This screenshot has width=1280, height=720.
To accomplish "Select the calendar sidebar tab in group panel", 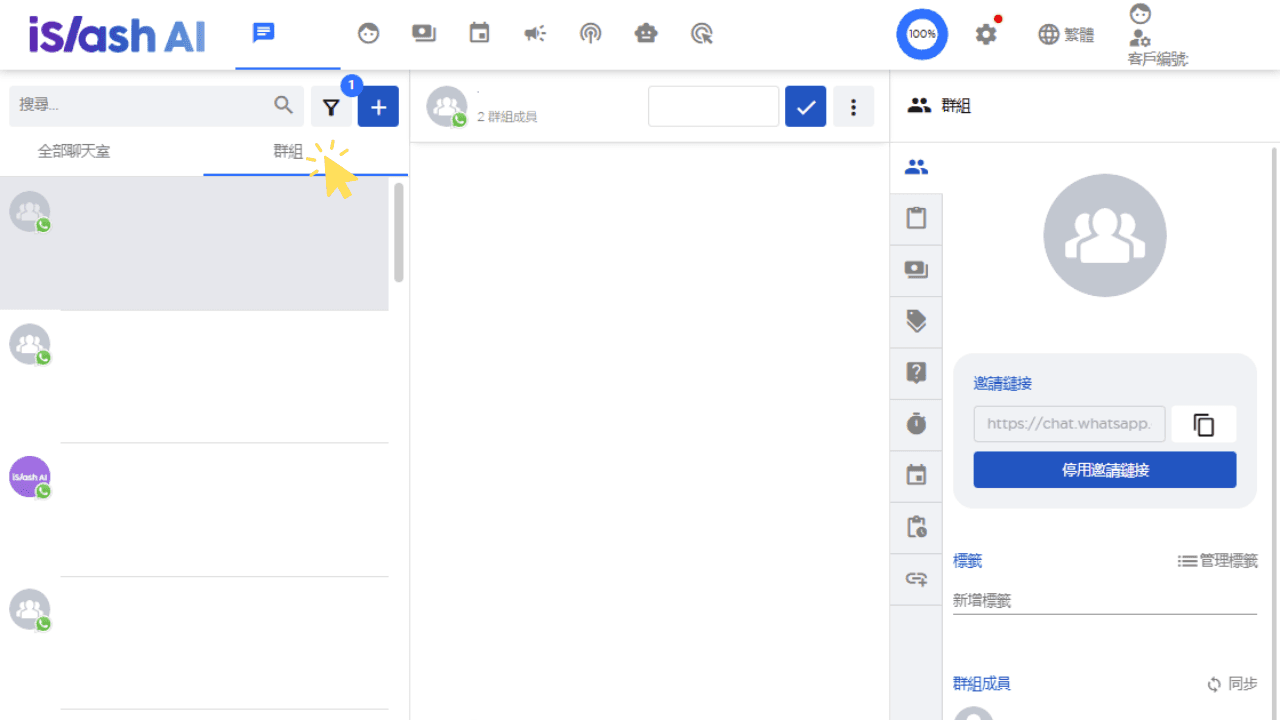I will 916,475.
